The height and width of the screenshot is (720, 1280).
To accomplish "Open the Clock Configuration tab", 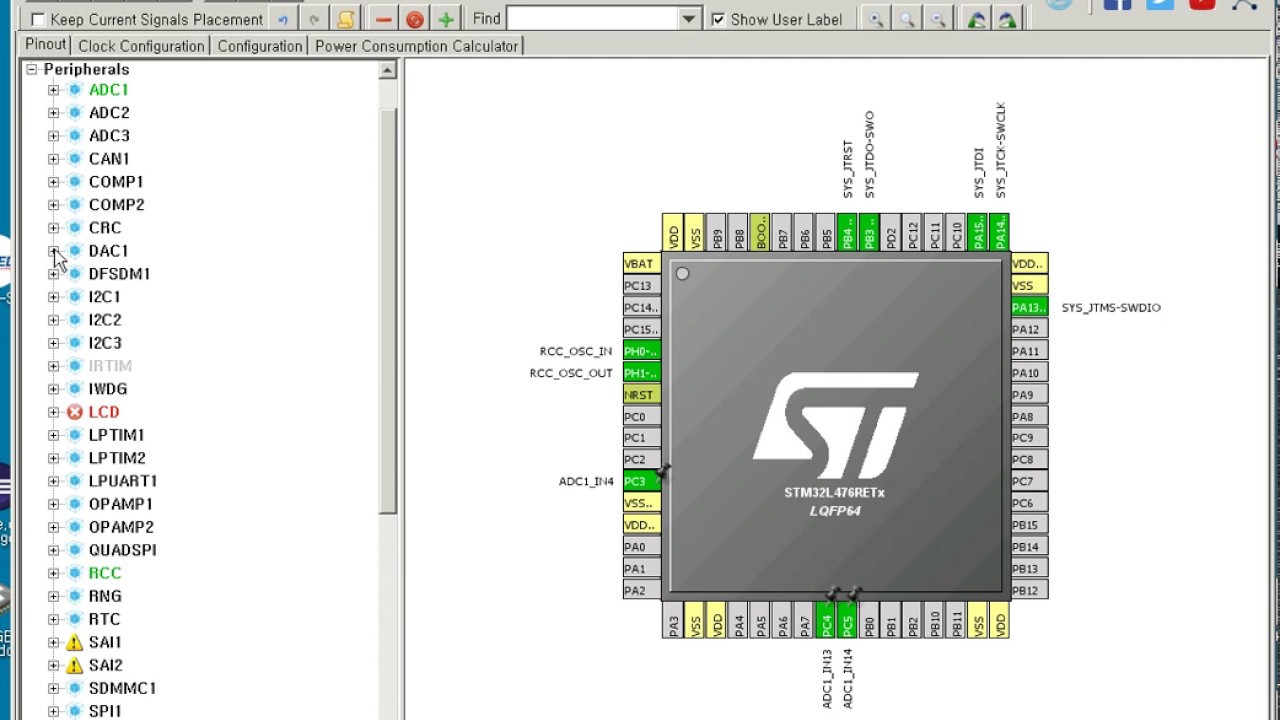I will tap(141, 46).
